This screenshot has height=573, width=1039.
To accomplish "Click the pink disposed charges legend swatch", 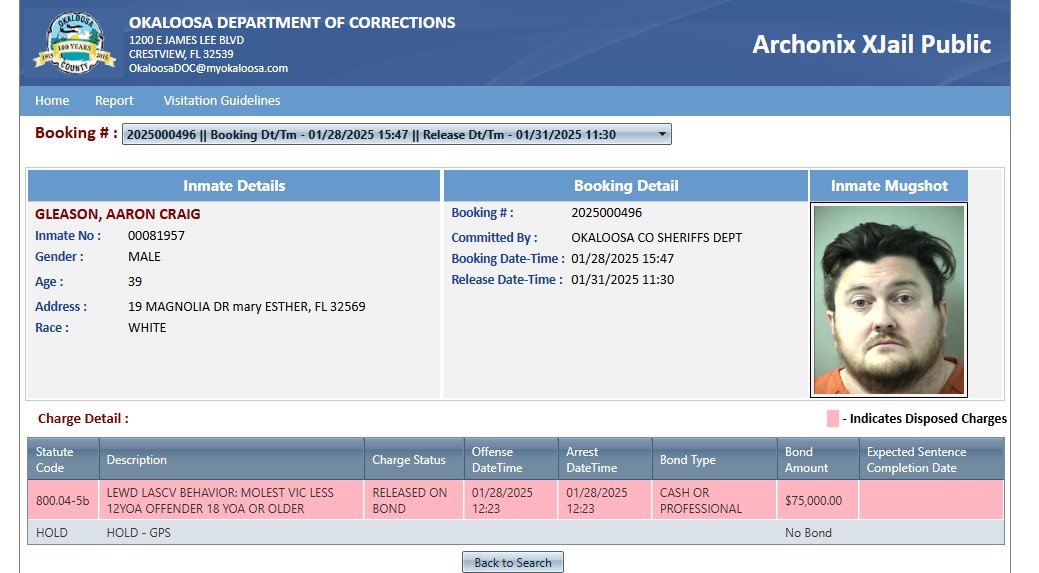I will click(832, 419).
